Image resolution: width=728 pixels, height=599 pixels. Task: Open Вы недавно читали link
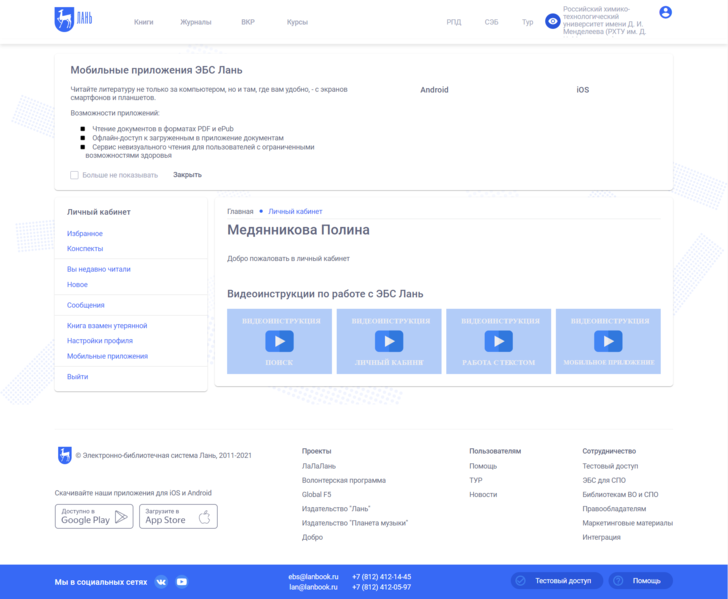coord(99,269)
